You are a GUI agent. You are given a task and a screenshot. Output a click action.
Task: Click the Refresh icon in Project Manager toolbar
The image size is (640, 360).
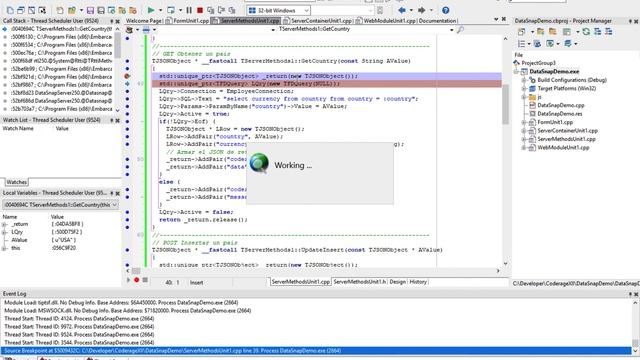click(586, 31)
